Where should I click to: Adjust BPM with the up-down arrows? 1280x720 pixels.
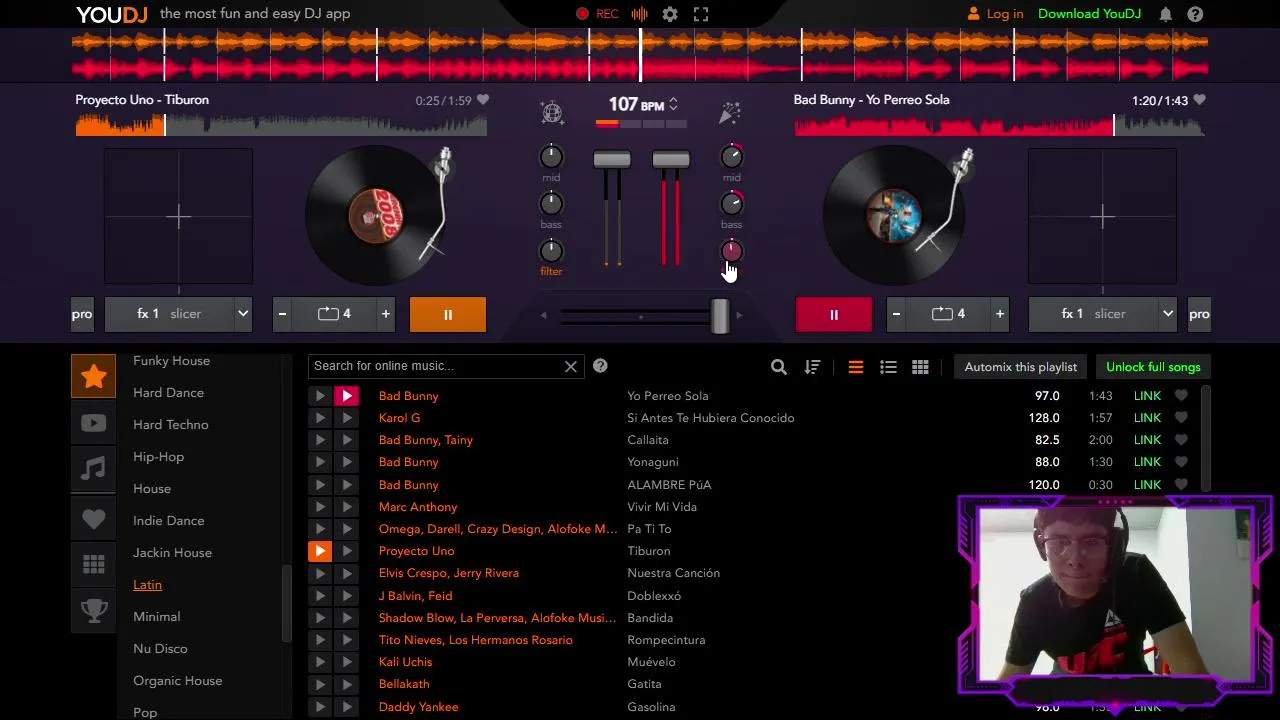[x=673, y=104]
